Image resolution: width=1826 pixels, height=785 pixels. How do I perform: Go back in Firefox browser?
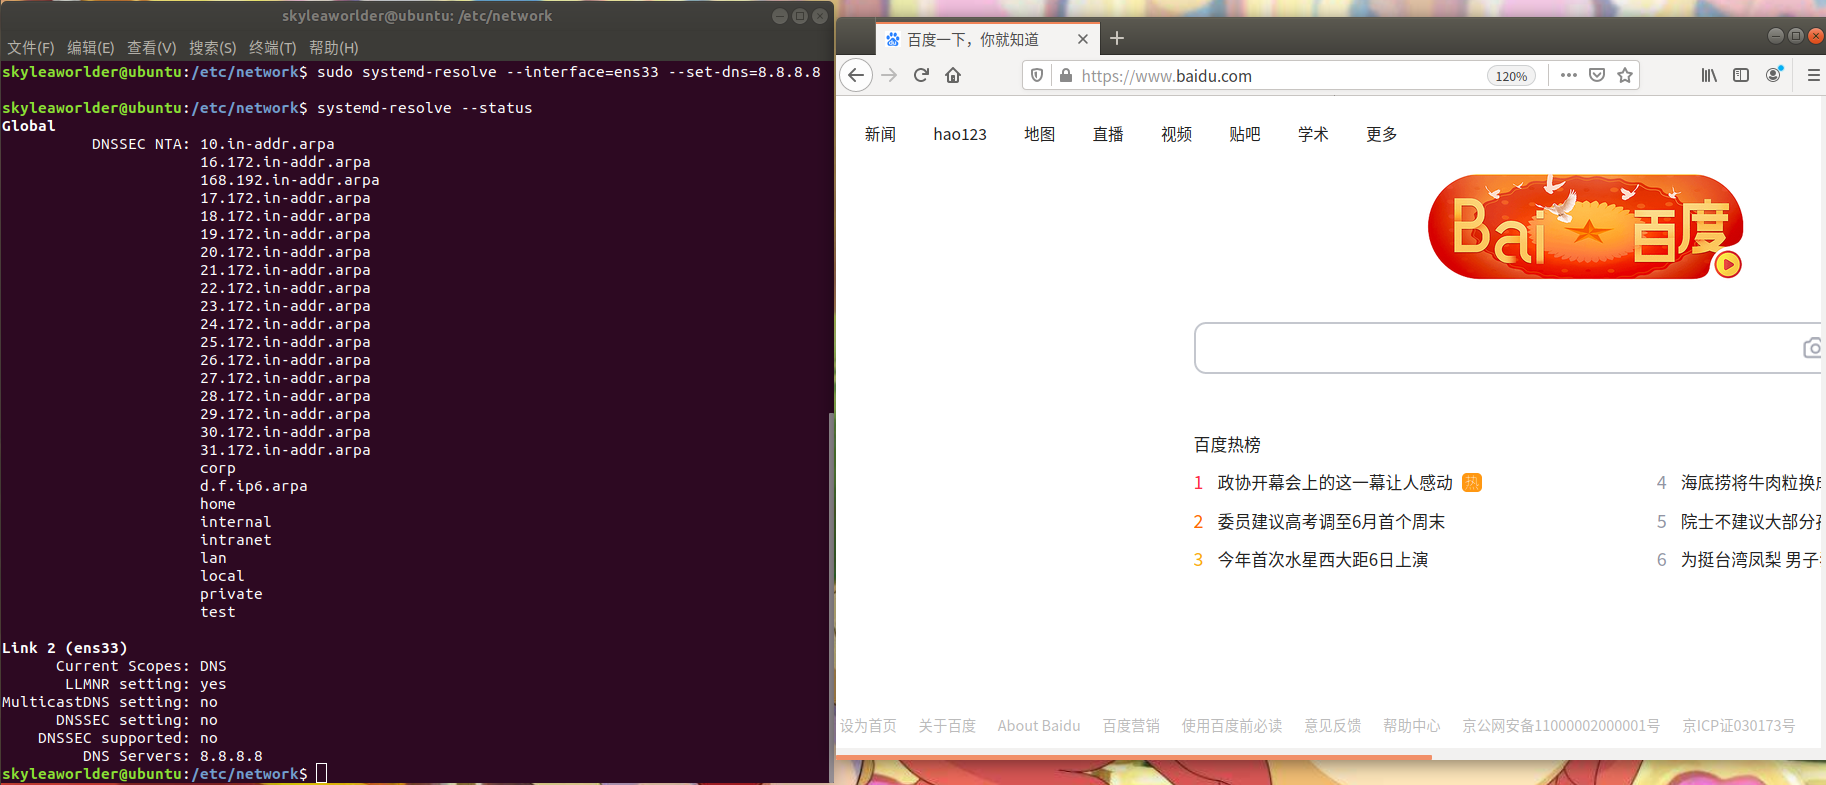pyautogui.click(x=856, y=75)
